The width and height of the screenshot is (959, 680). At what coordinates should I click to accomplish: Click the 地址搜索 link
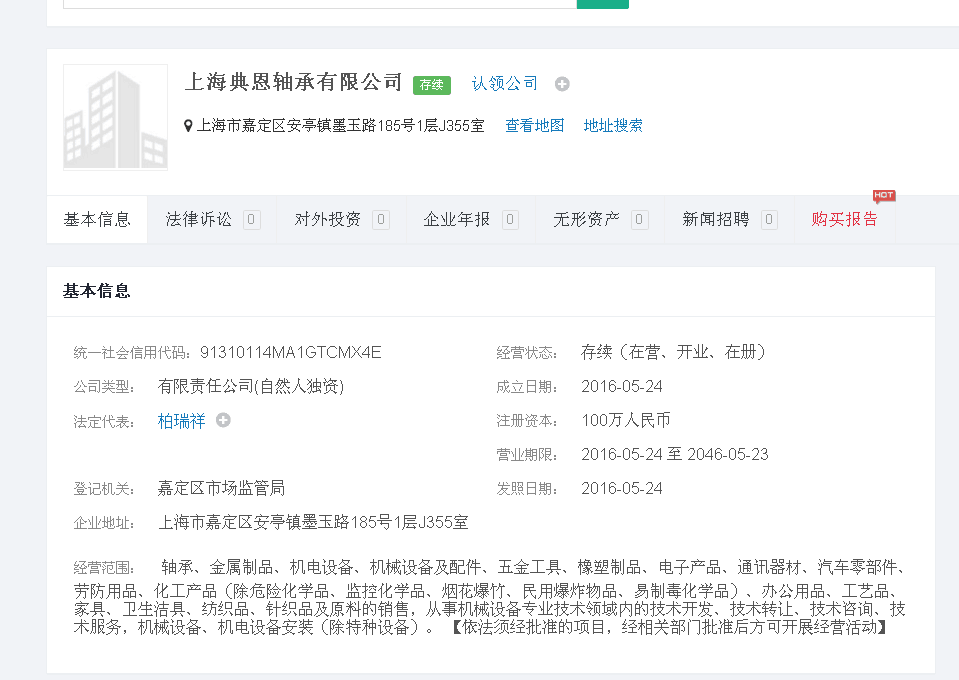(613, 126)
